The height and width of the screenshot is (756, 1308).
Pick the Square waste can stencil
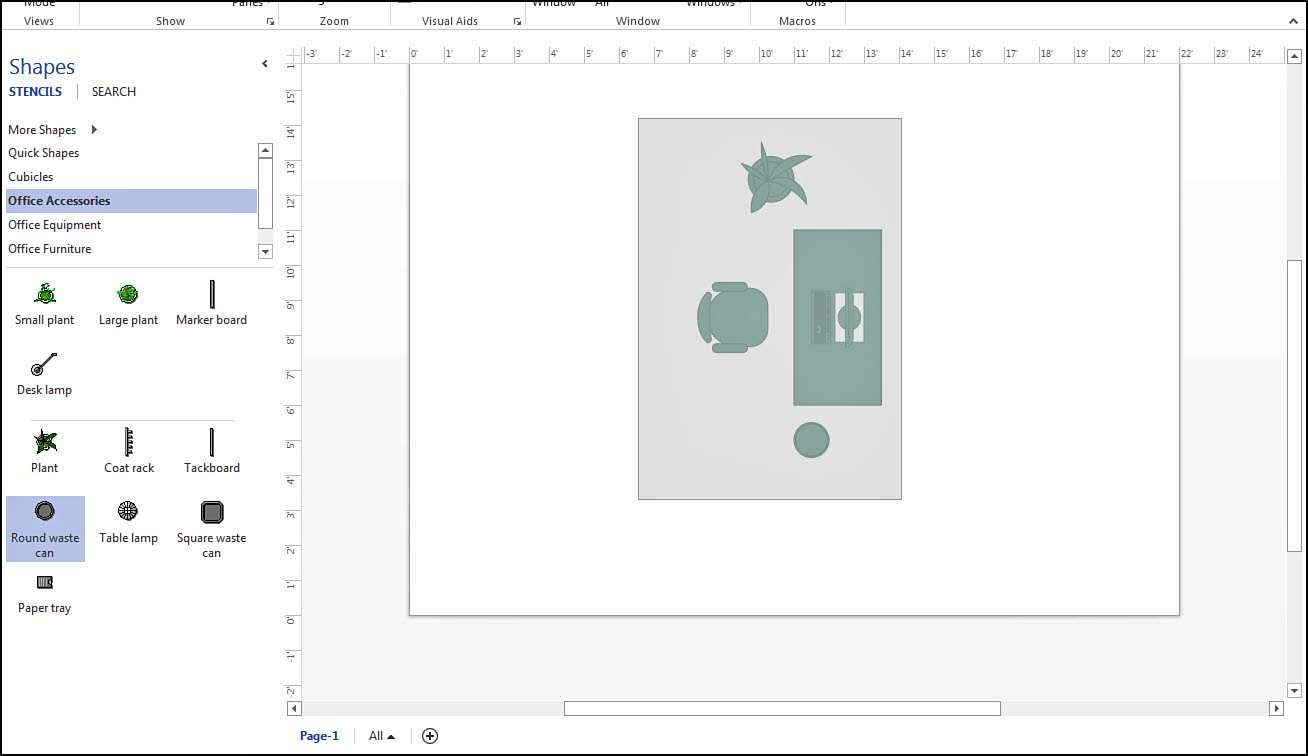click(212, 529)
